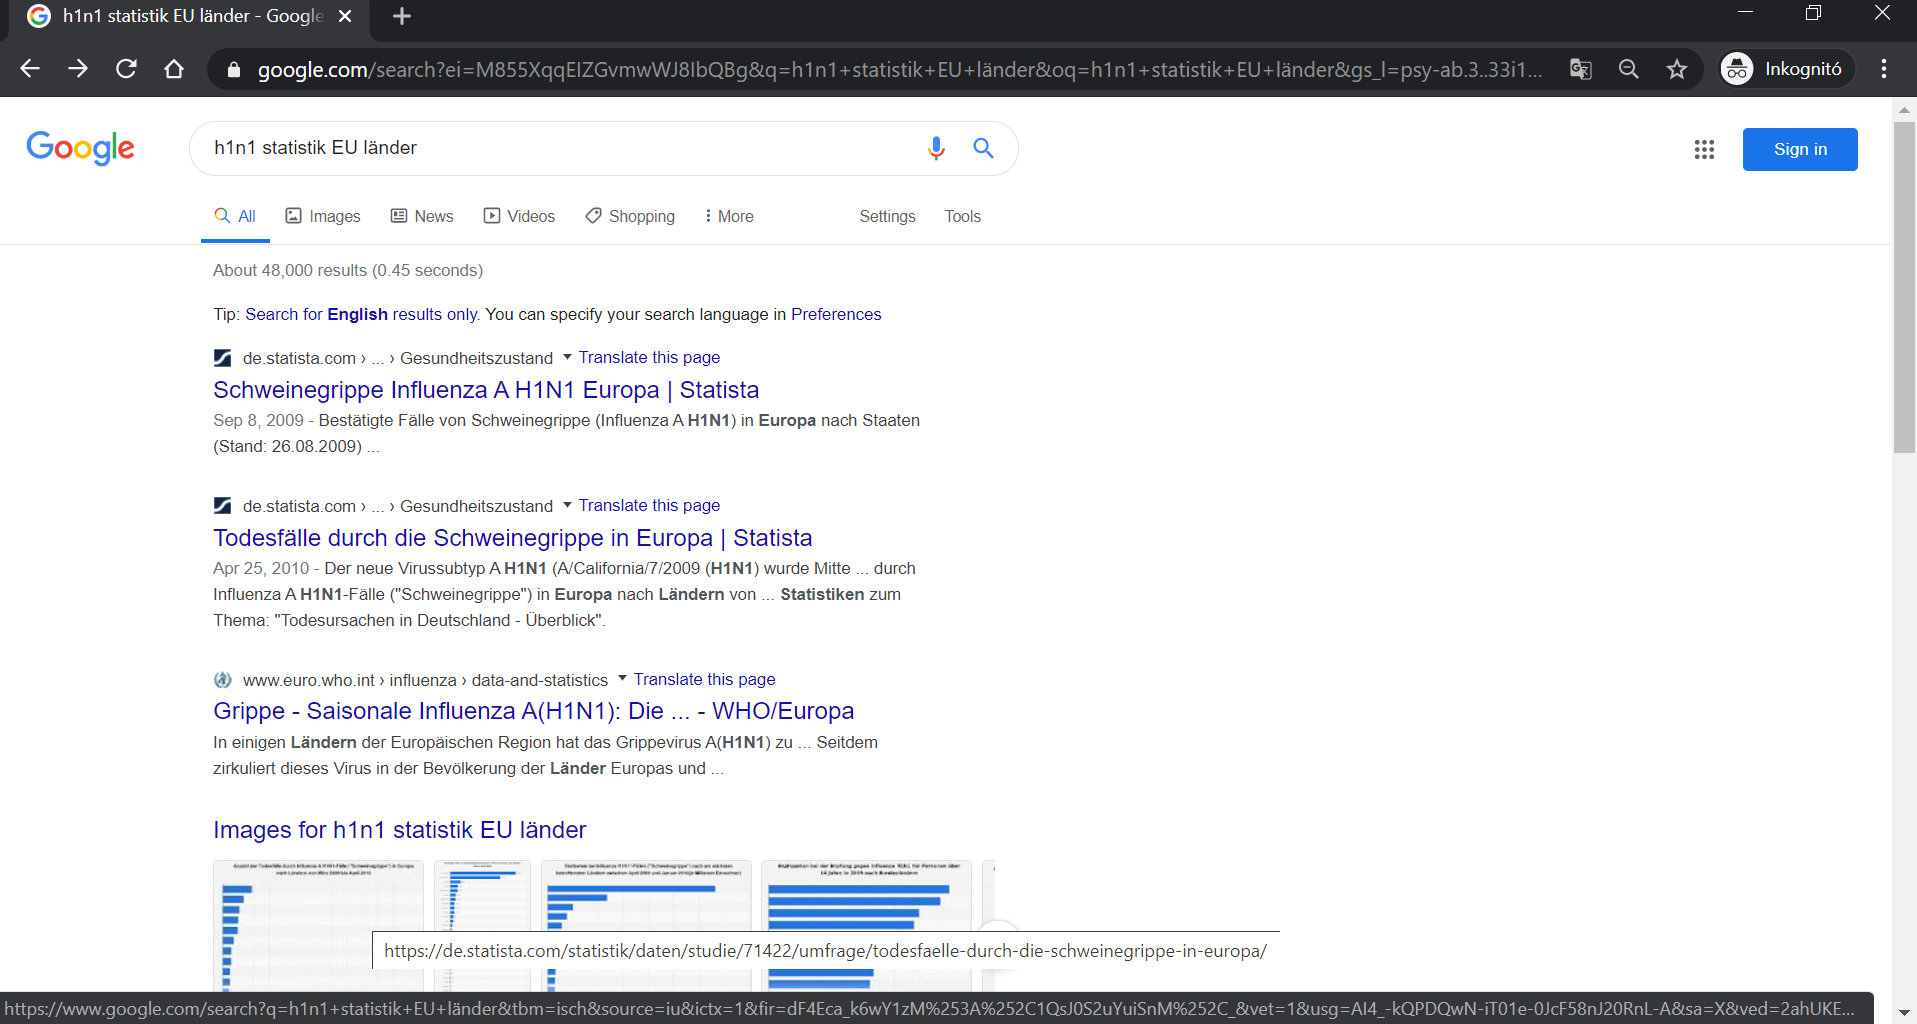1917x1024 pixels.
Task: Click the lock icon in the address bar
Action: pos(234,70)
